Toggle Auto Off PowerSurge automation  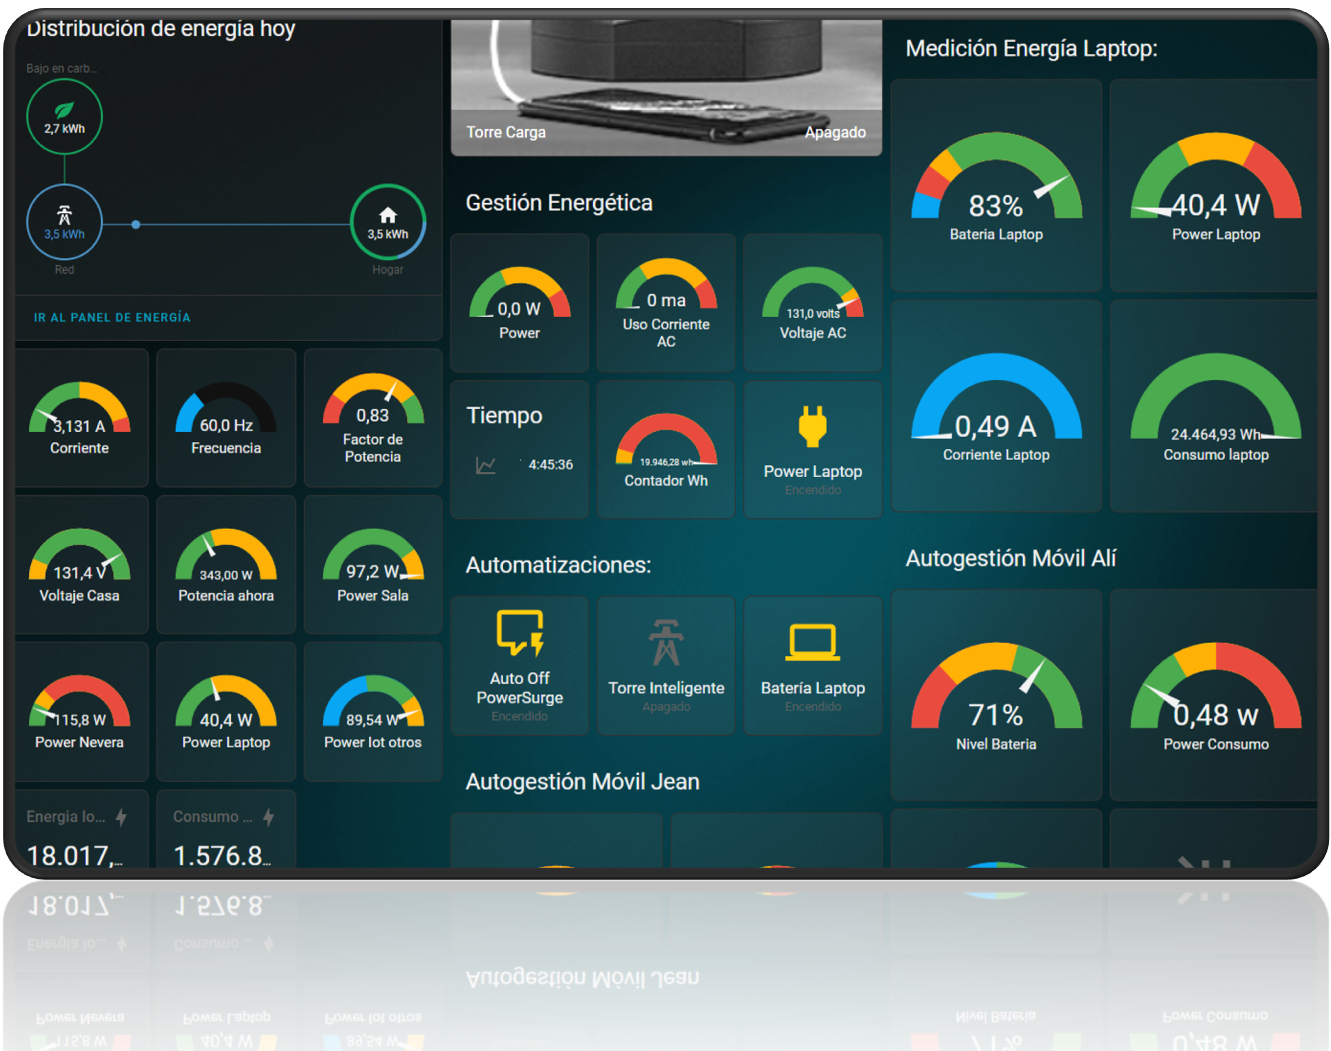click(520, 666)
